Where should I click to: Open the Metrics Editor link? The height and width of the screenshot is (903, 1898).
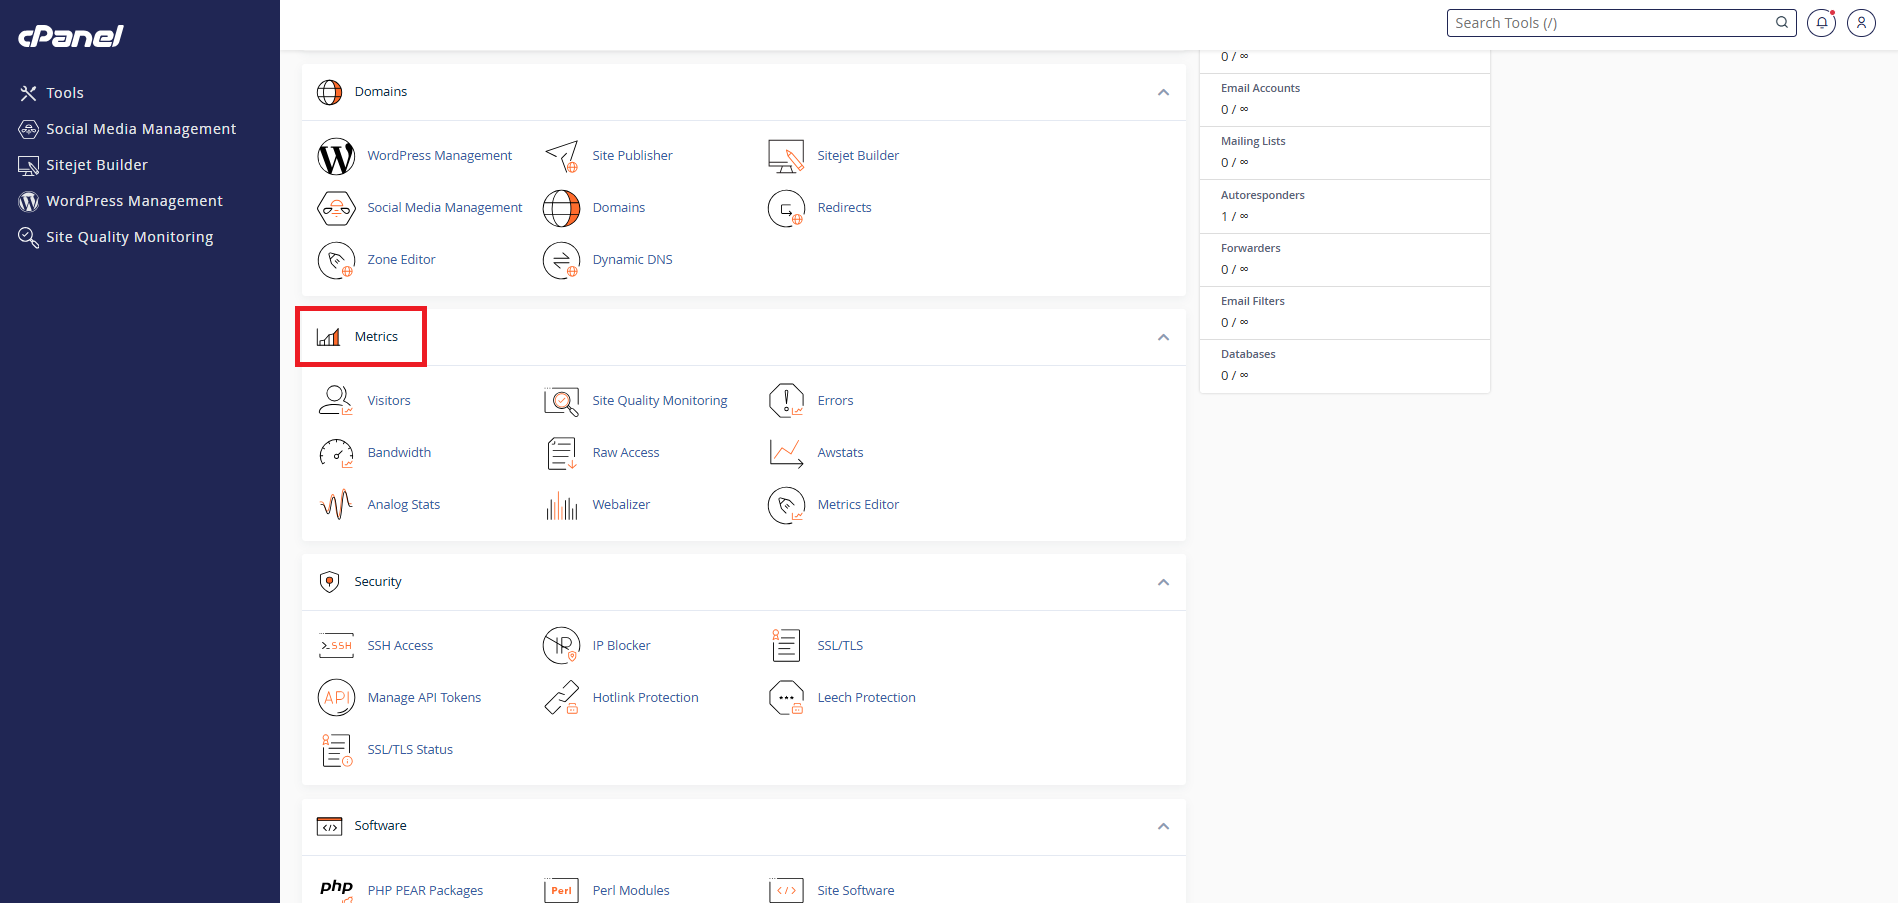(x=858, y=505)
